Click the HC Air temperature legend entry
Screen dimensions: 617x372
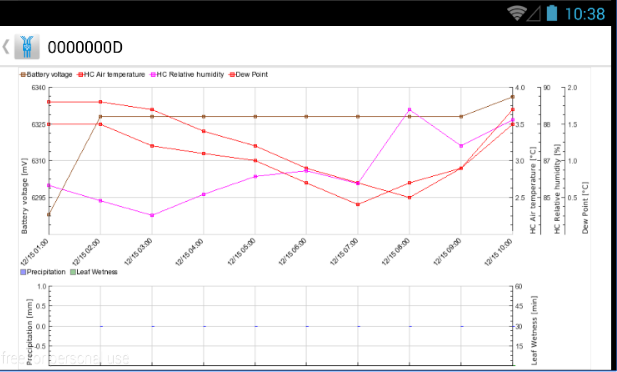tap(111, 74)
